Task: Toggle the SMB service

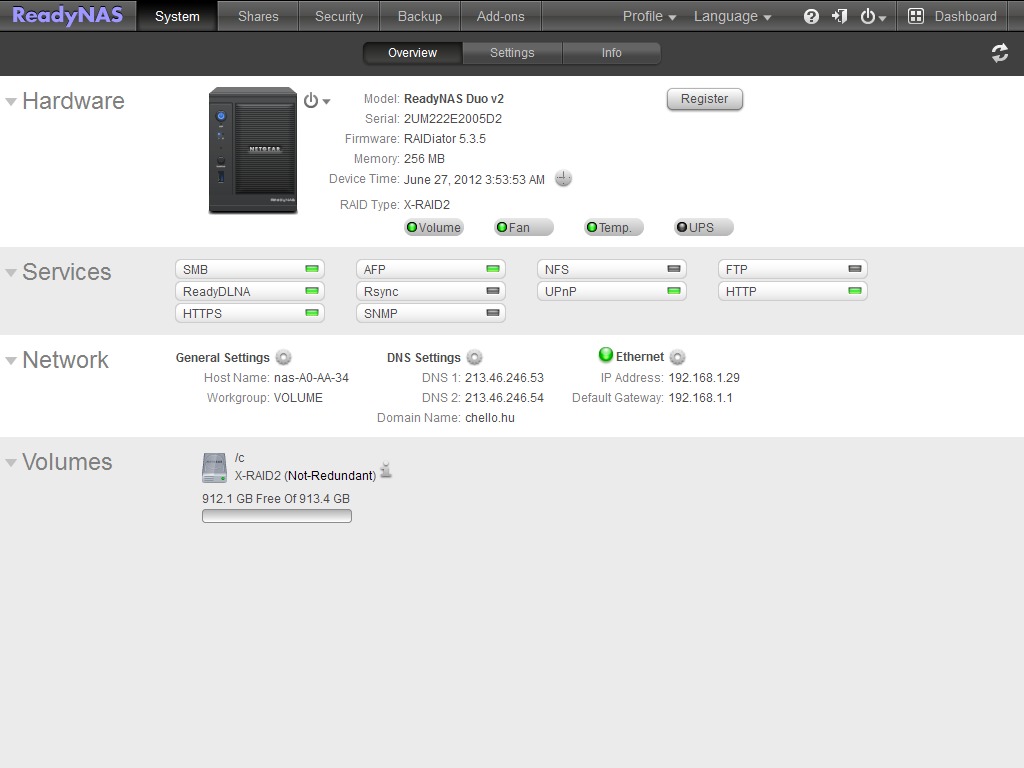Action: click(x=250, y=269)
